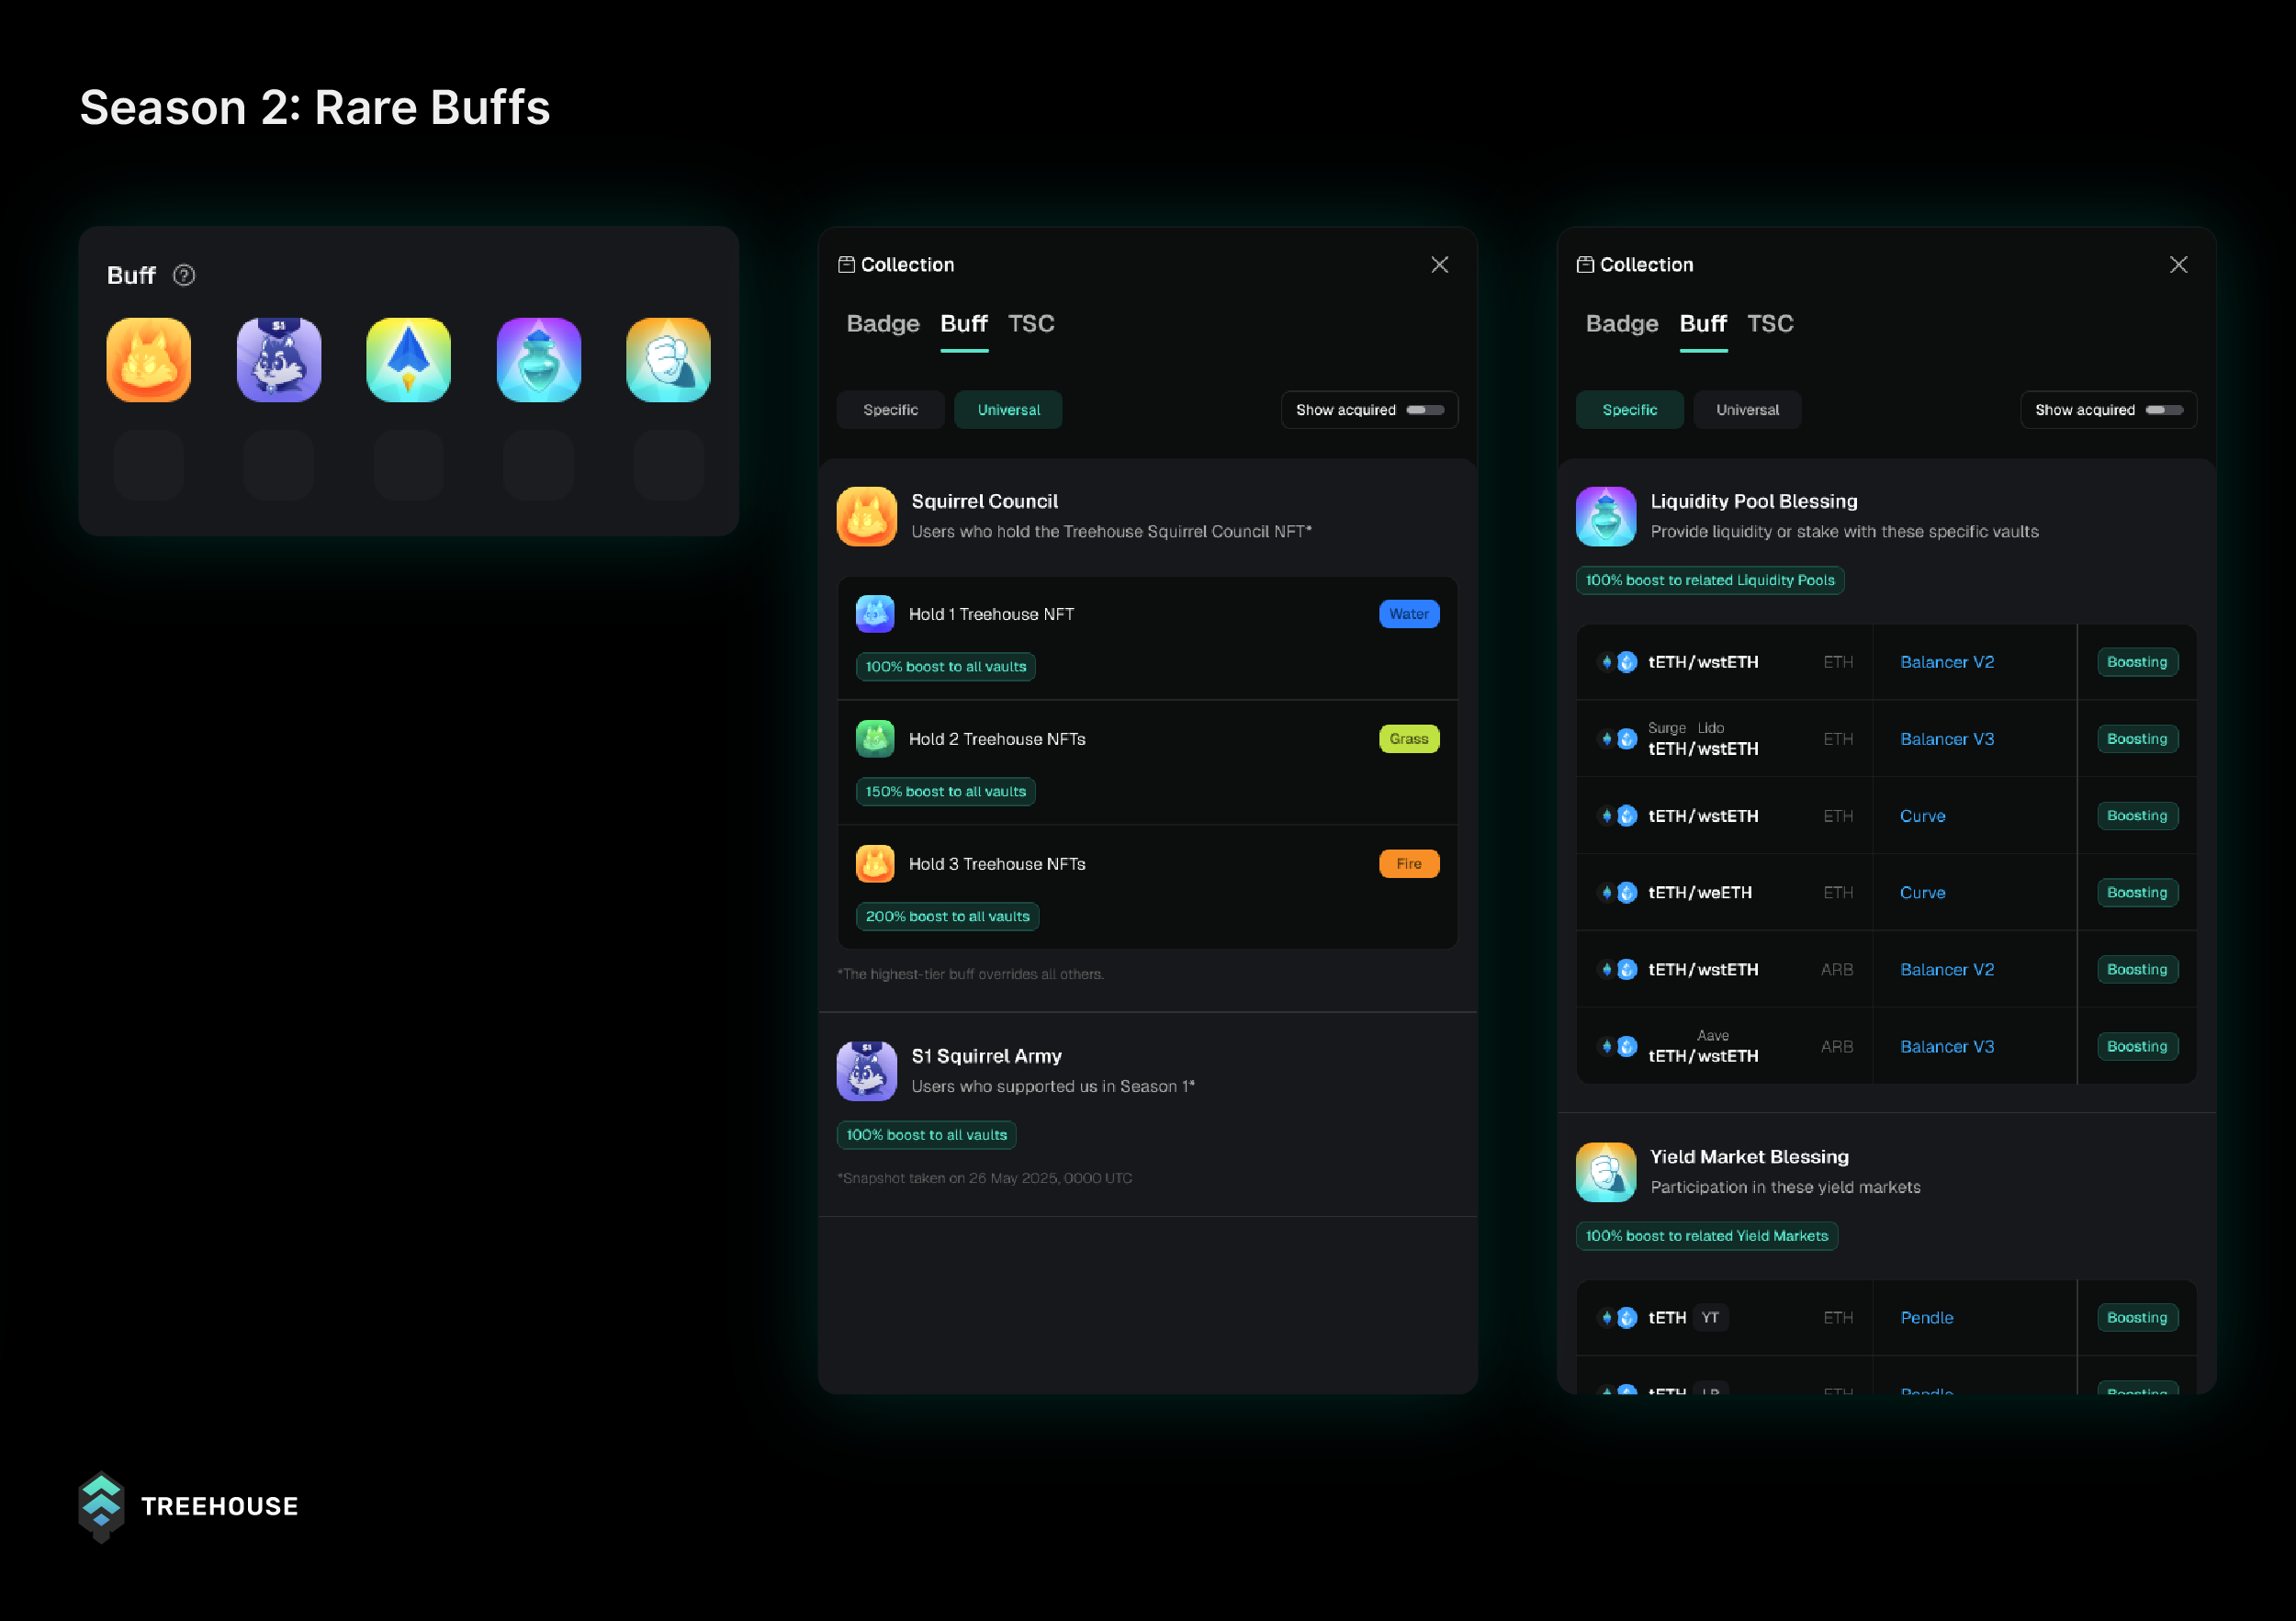Open Pendle link for tETH YT

click(1927, 1318)
